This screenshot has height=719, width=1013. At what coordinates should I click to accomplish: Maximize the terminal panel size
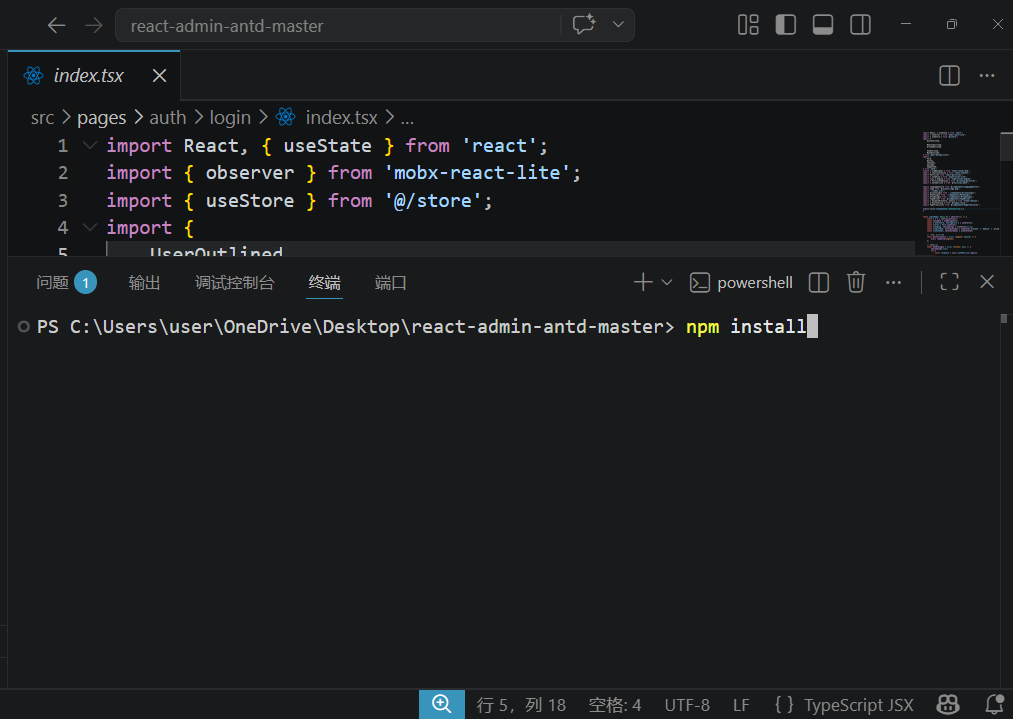[x=949, y=282]
